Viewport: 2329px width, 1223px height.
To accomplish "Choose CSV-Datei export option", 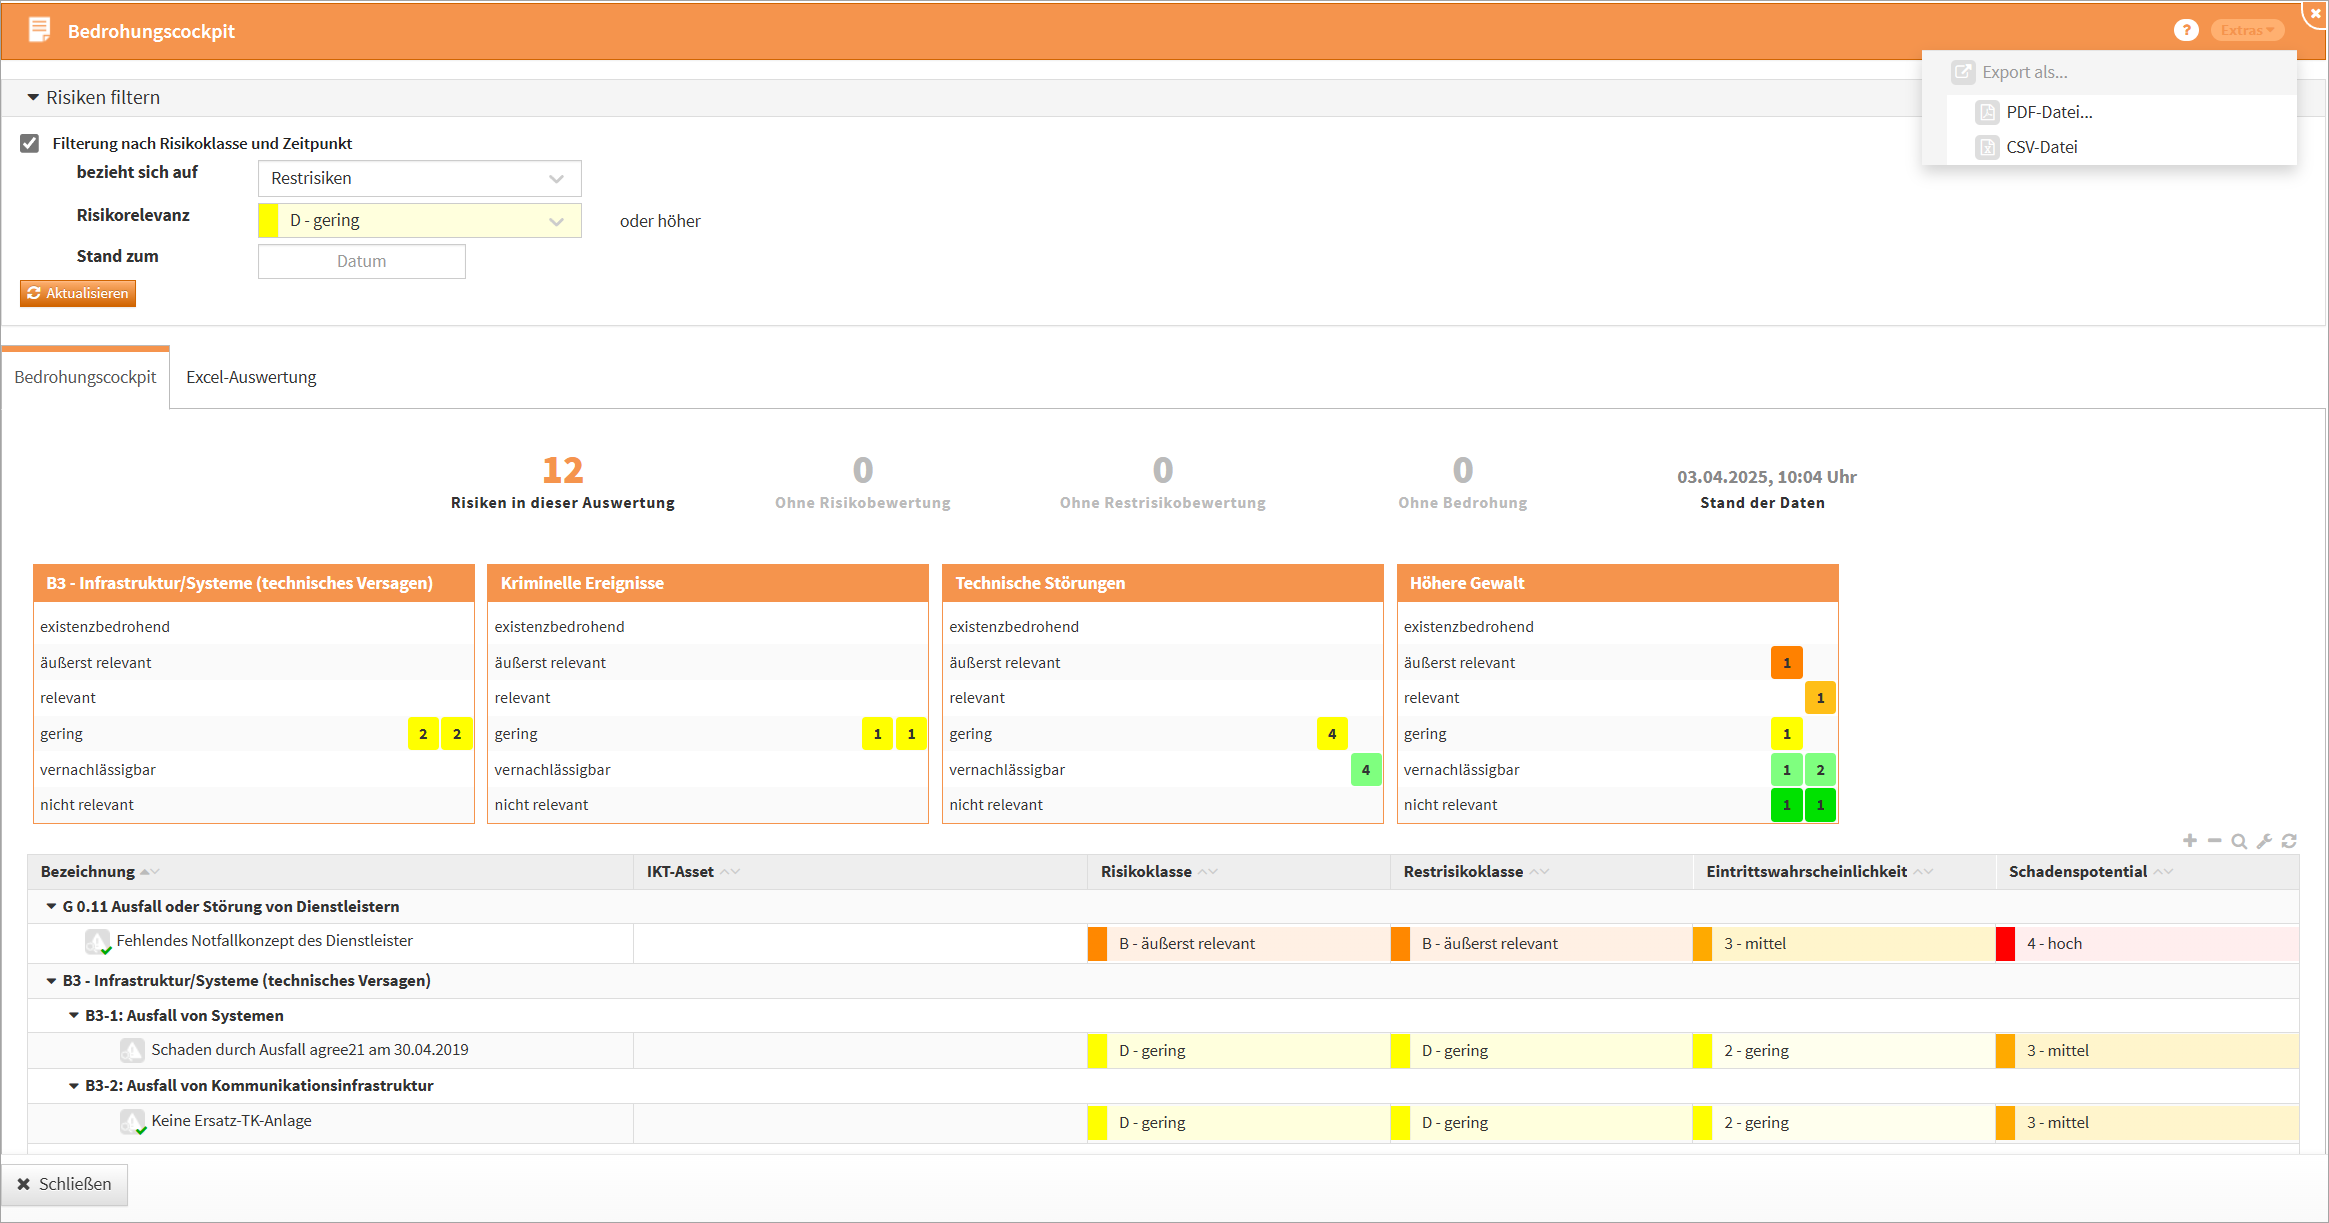I will click(x=2041, y=147).
